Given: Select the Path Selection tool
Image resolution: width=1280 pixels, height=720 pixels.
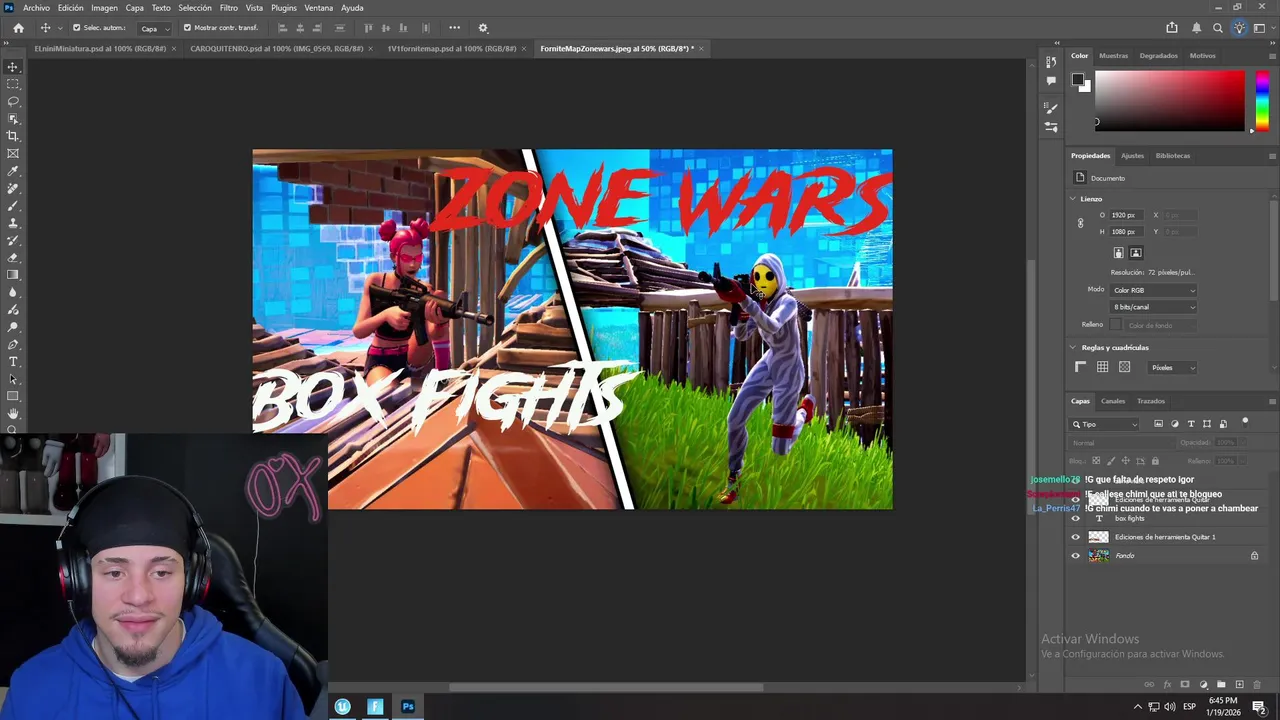Looking at the screenshot, I should [13, 379].
